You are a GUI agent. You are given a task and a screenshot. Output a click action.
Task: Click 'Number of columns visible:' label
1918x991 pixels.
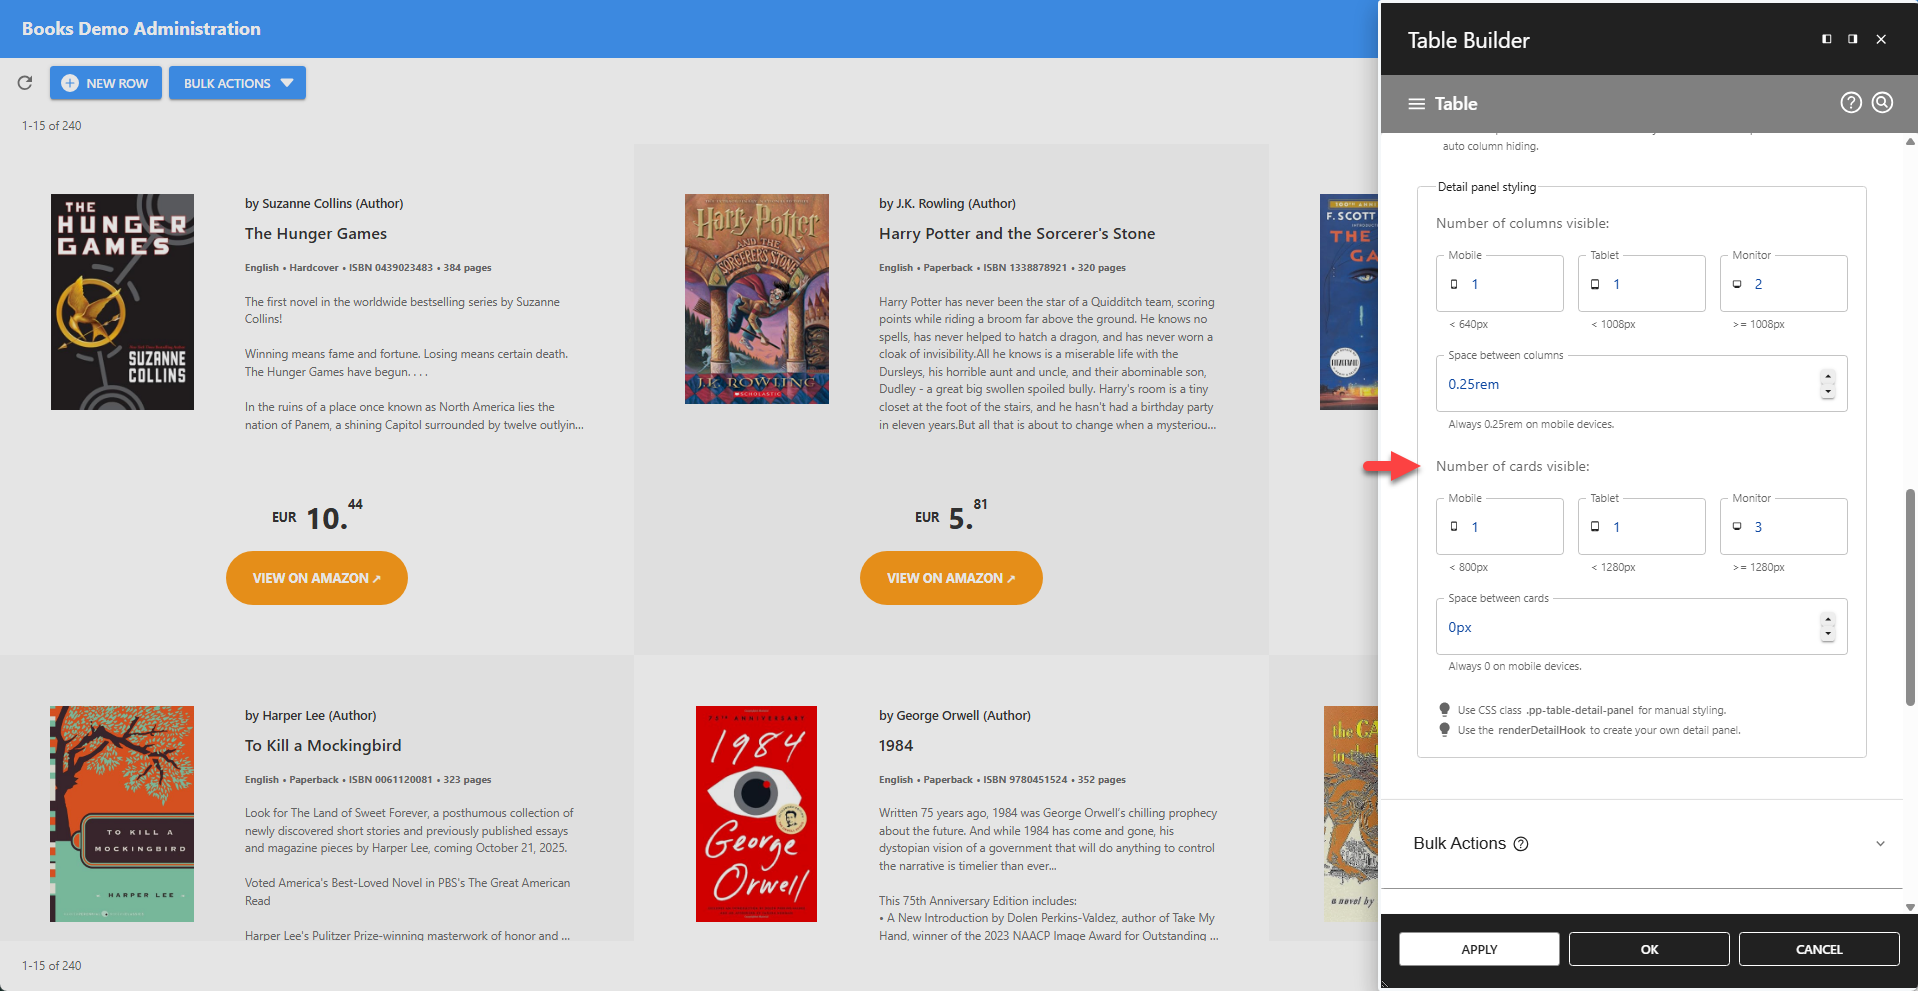coord(1522,224)
